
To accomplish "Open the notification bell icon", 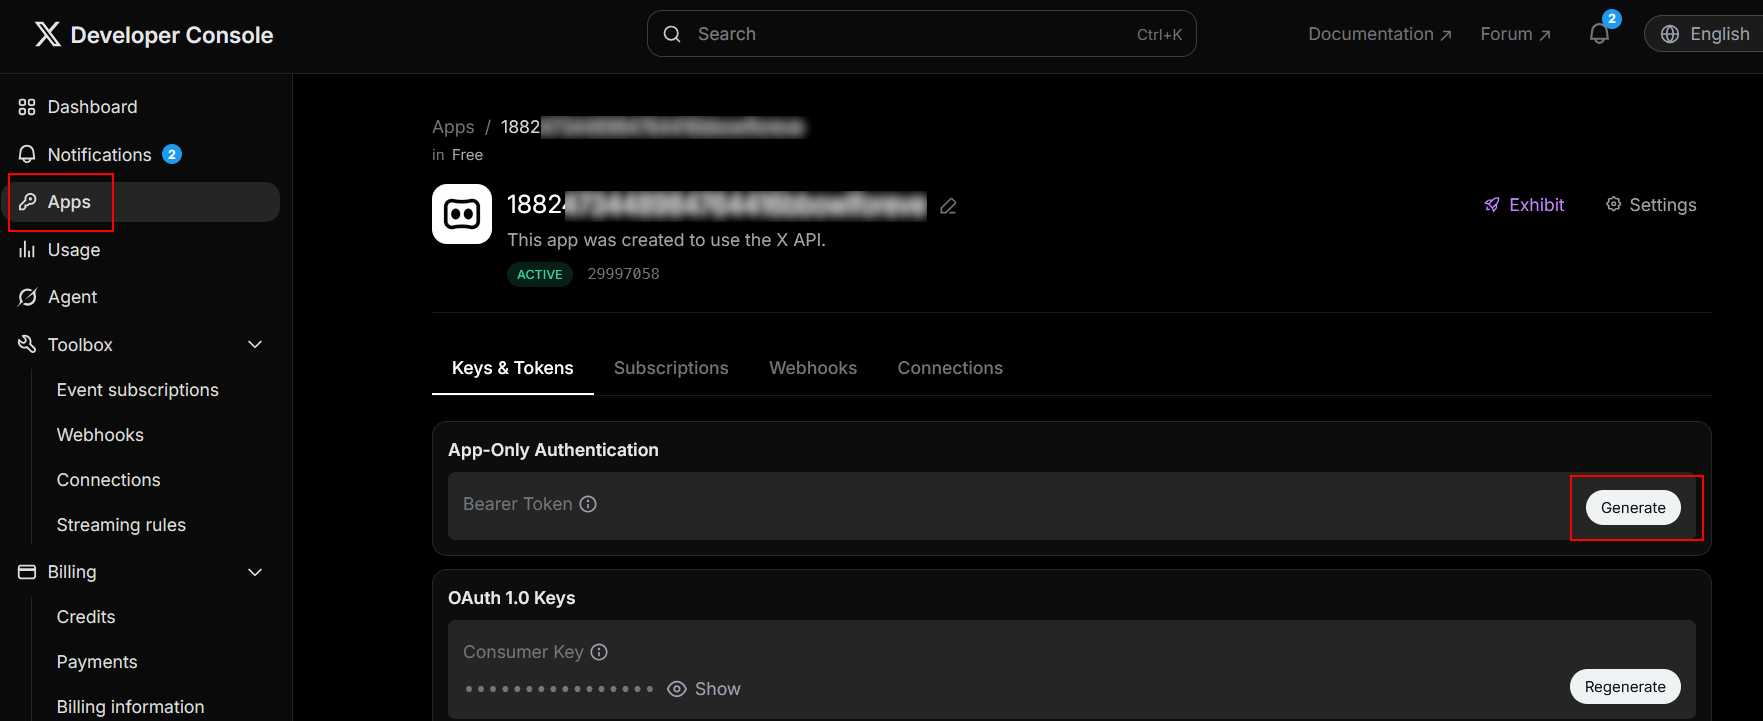I will click(1599, 34).
